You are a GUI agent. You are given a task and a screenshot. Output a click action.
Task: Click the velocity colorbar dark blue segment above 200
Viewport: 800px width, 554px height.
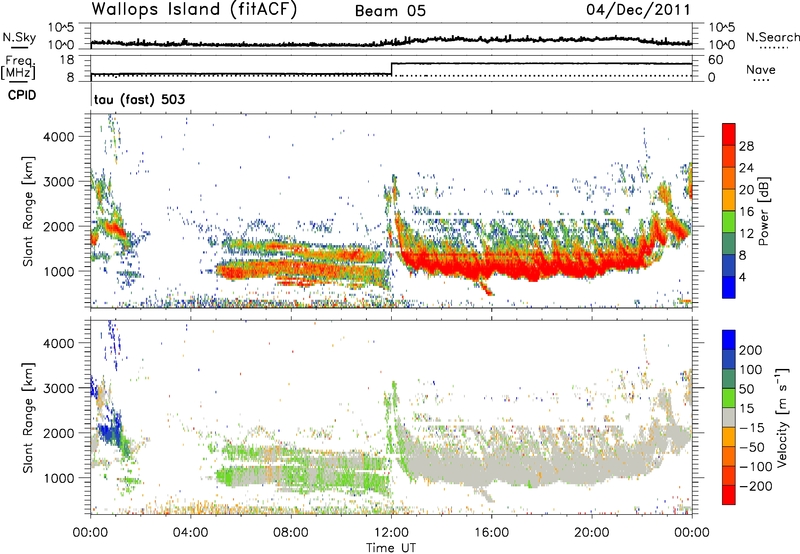729,340
